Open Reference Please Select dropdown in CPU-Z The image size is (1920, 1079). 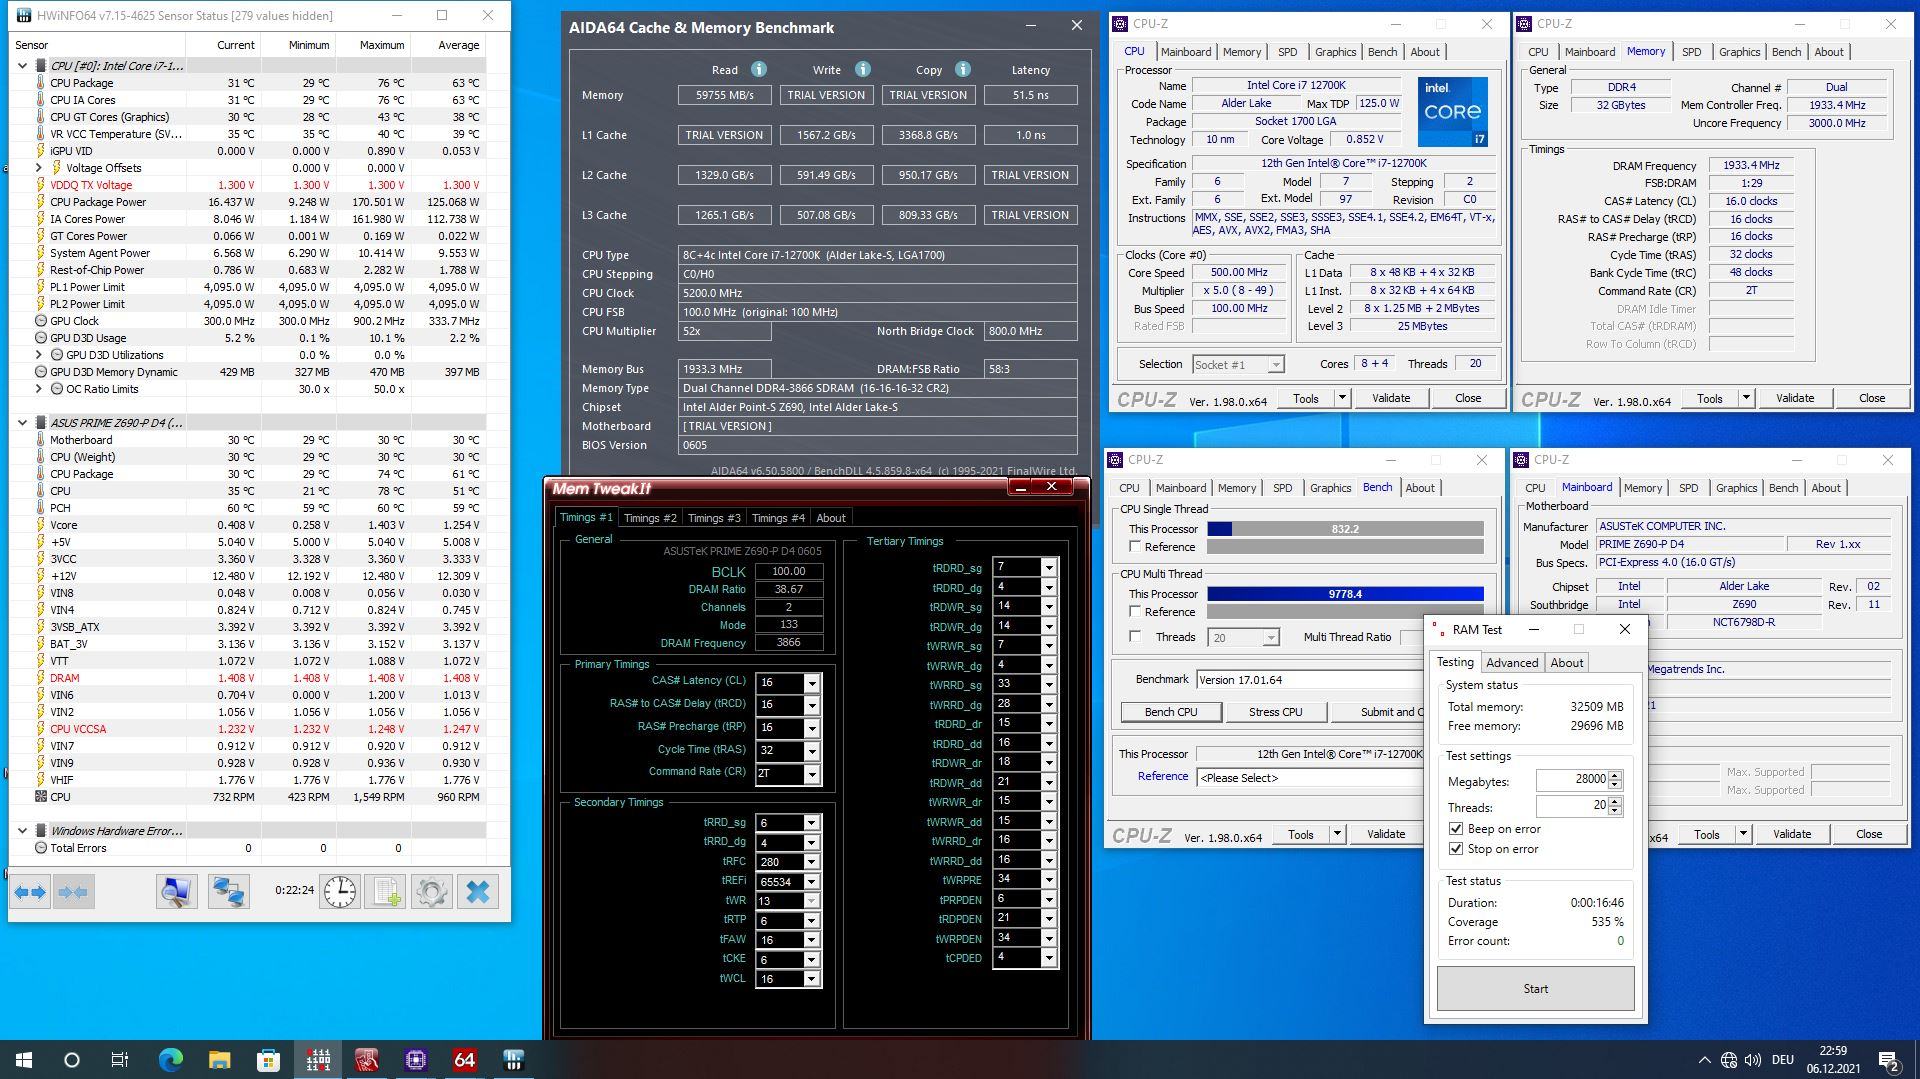click(1309, 778)
